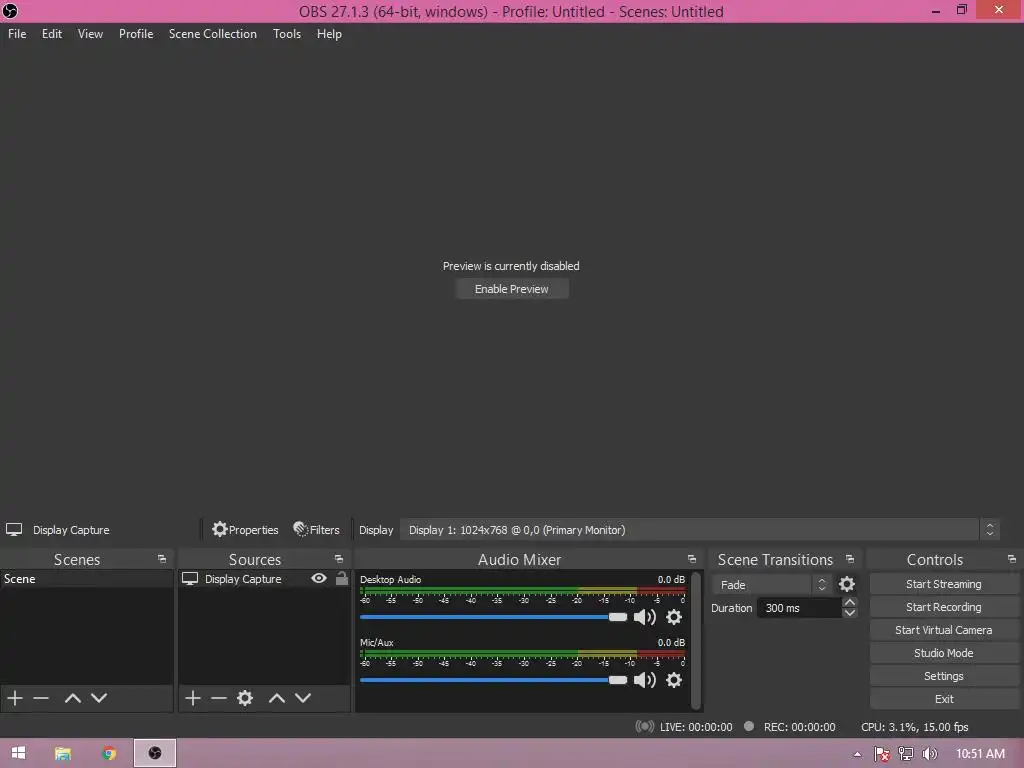Pop out the Audio Mixer dock

[692, 559]
